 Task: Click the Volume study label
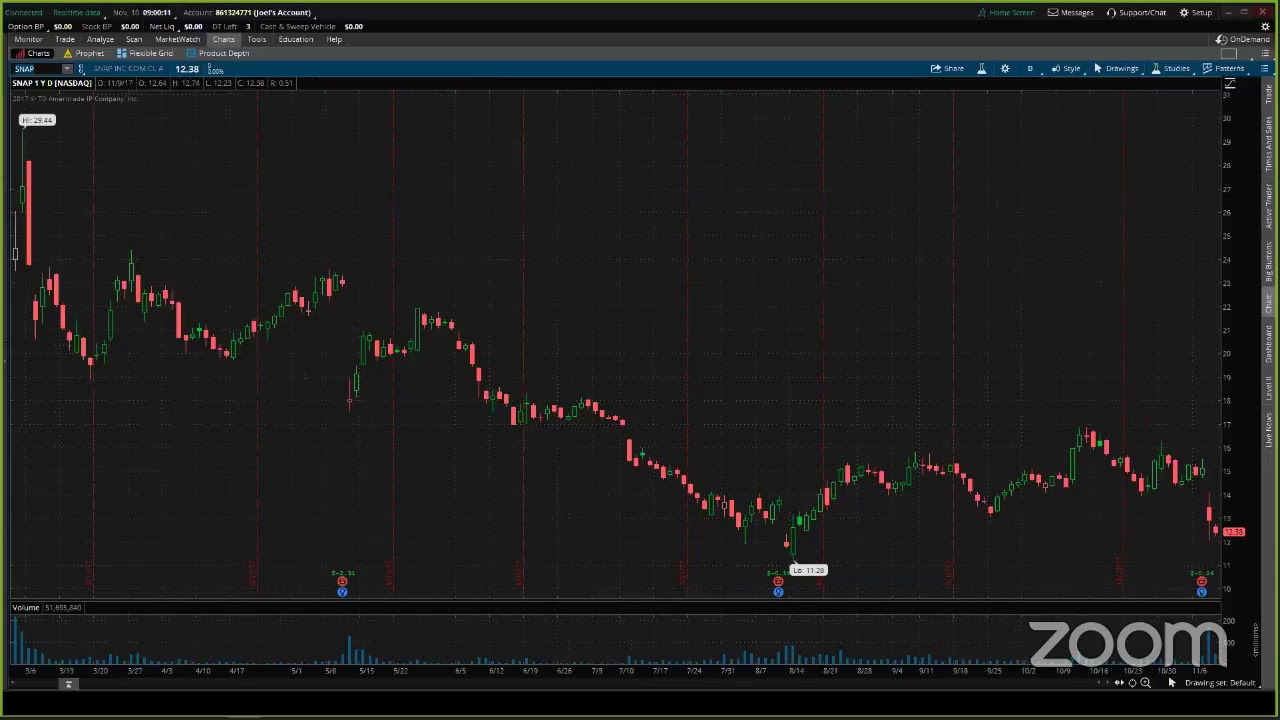click(26, 607)
